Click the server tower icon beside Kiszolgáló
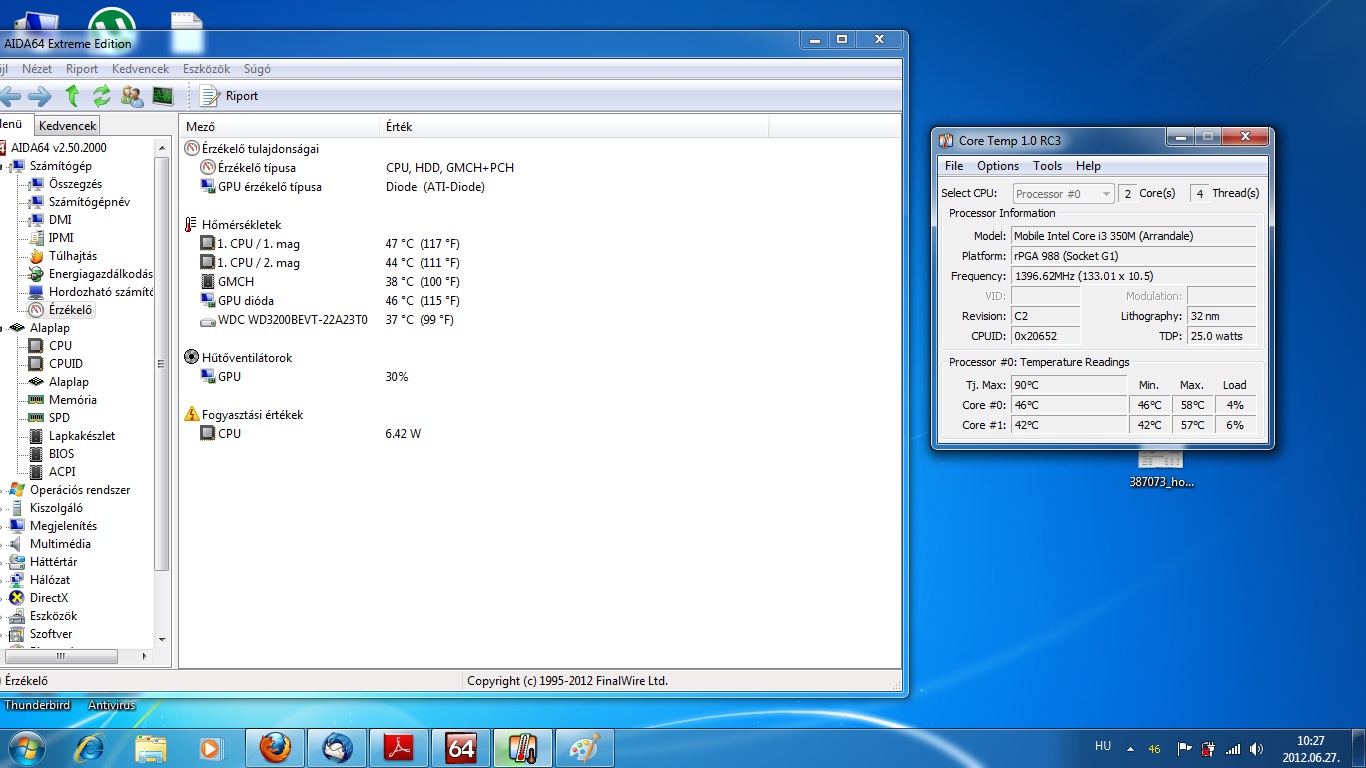 [17, 508]
